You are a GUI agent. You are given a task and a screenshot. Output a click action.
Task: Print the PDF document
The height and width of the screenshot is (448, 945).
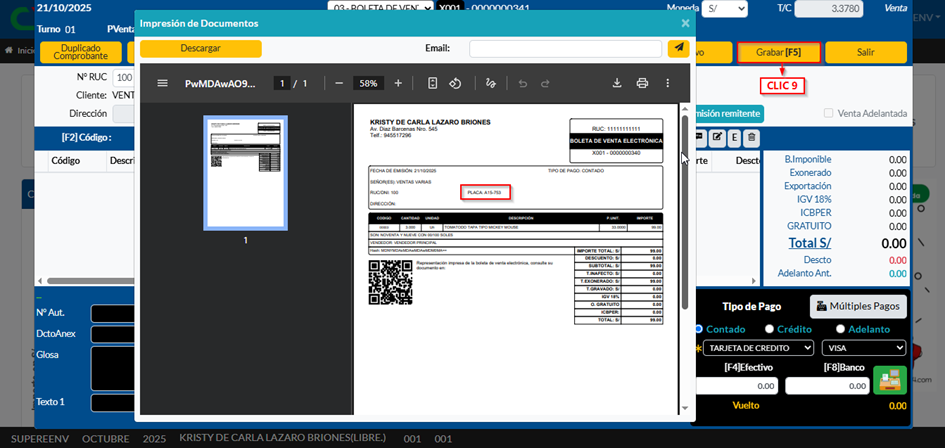pos(642,83)
